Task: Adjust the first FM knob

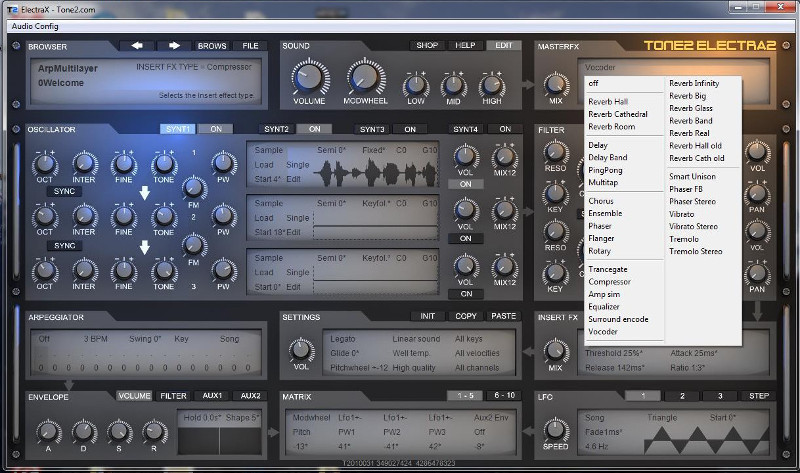Action: (x=194, y=188)
